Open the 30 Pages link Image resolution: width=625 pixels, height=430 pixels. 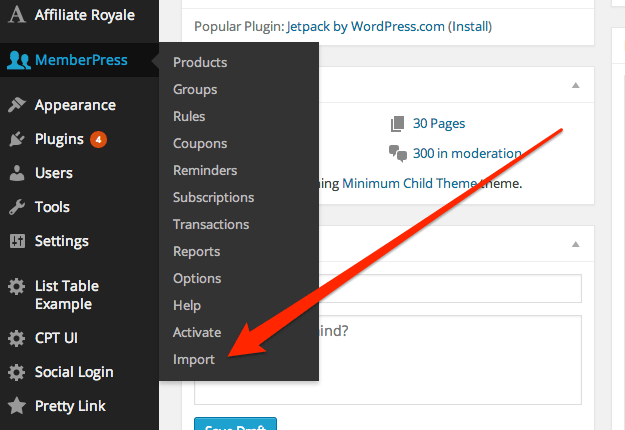pos(439,124)
